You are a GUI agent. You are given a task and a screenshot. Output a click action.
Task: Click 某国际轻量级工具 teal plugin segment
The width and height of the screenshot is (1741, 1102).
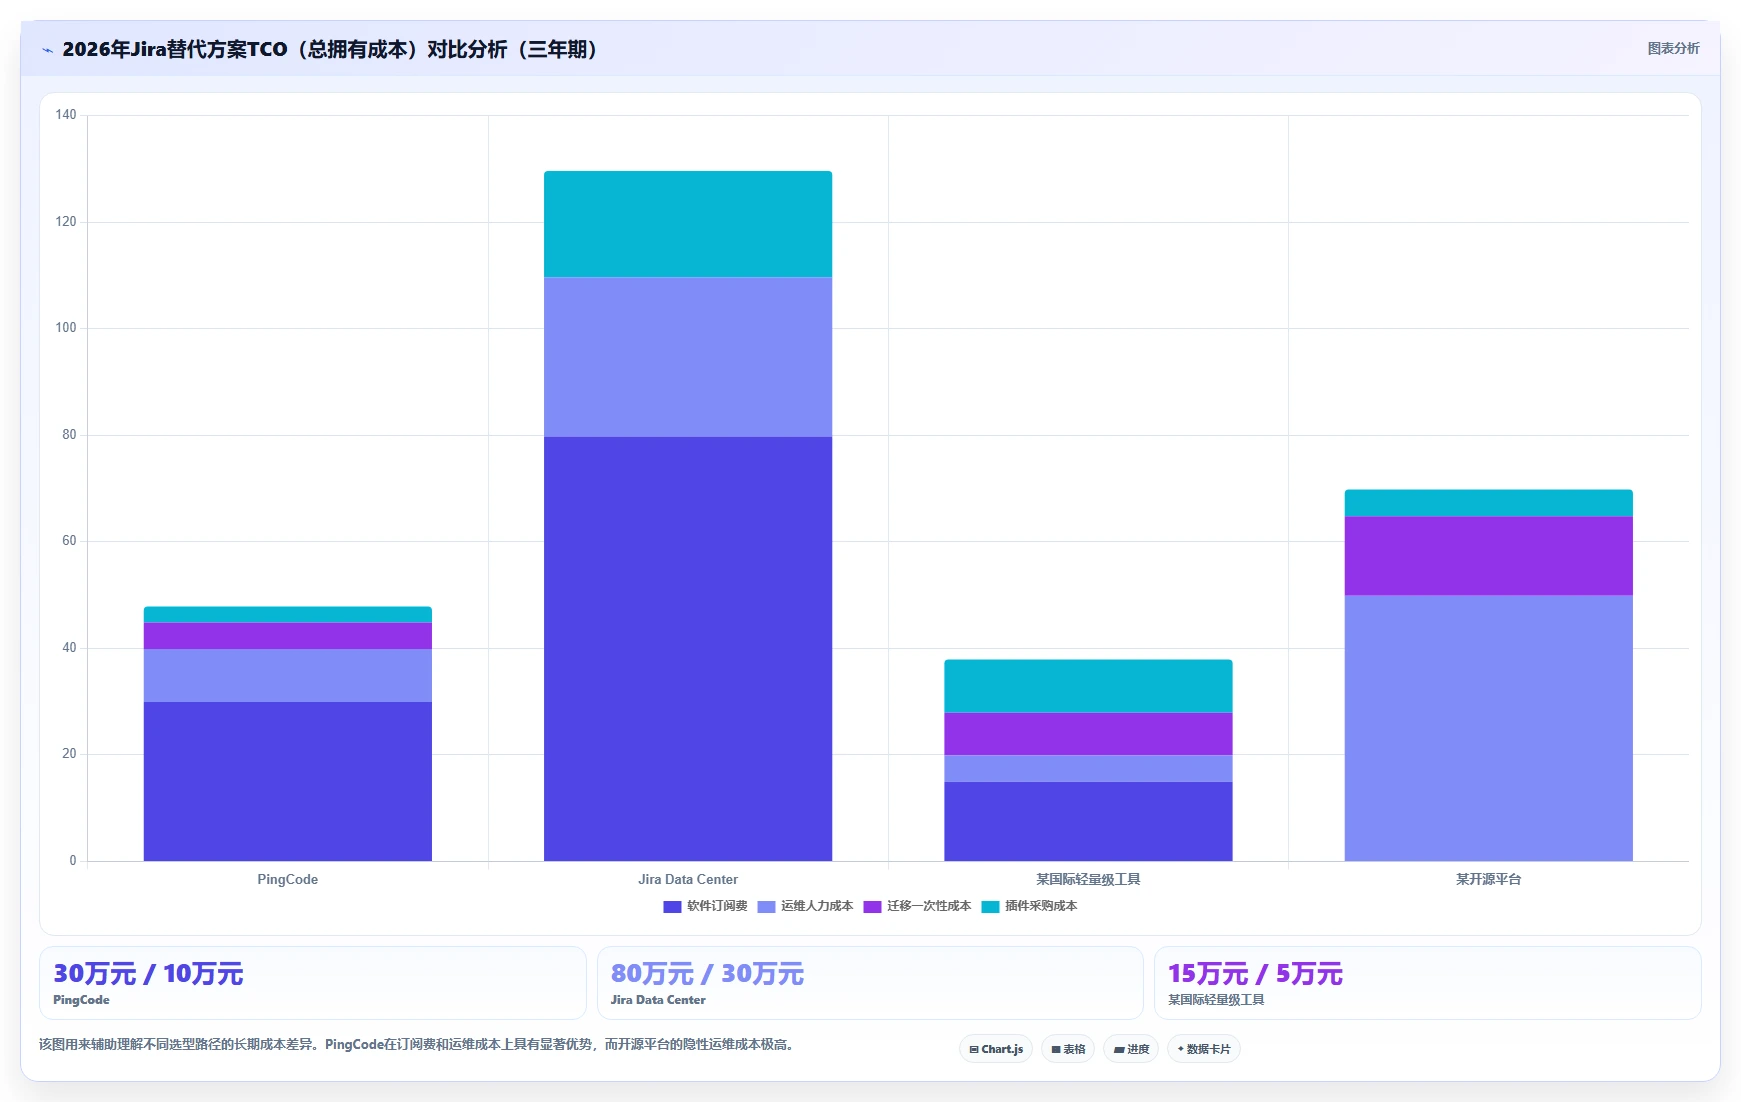click(x=1088, y=686)
